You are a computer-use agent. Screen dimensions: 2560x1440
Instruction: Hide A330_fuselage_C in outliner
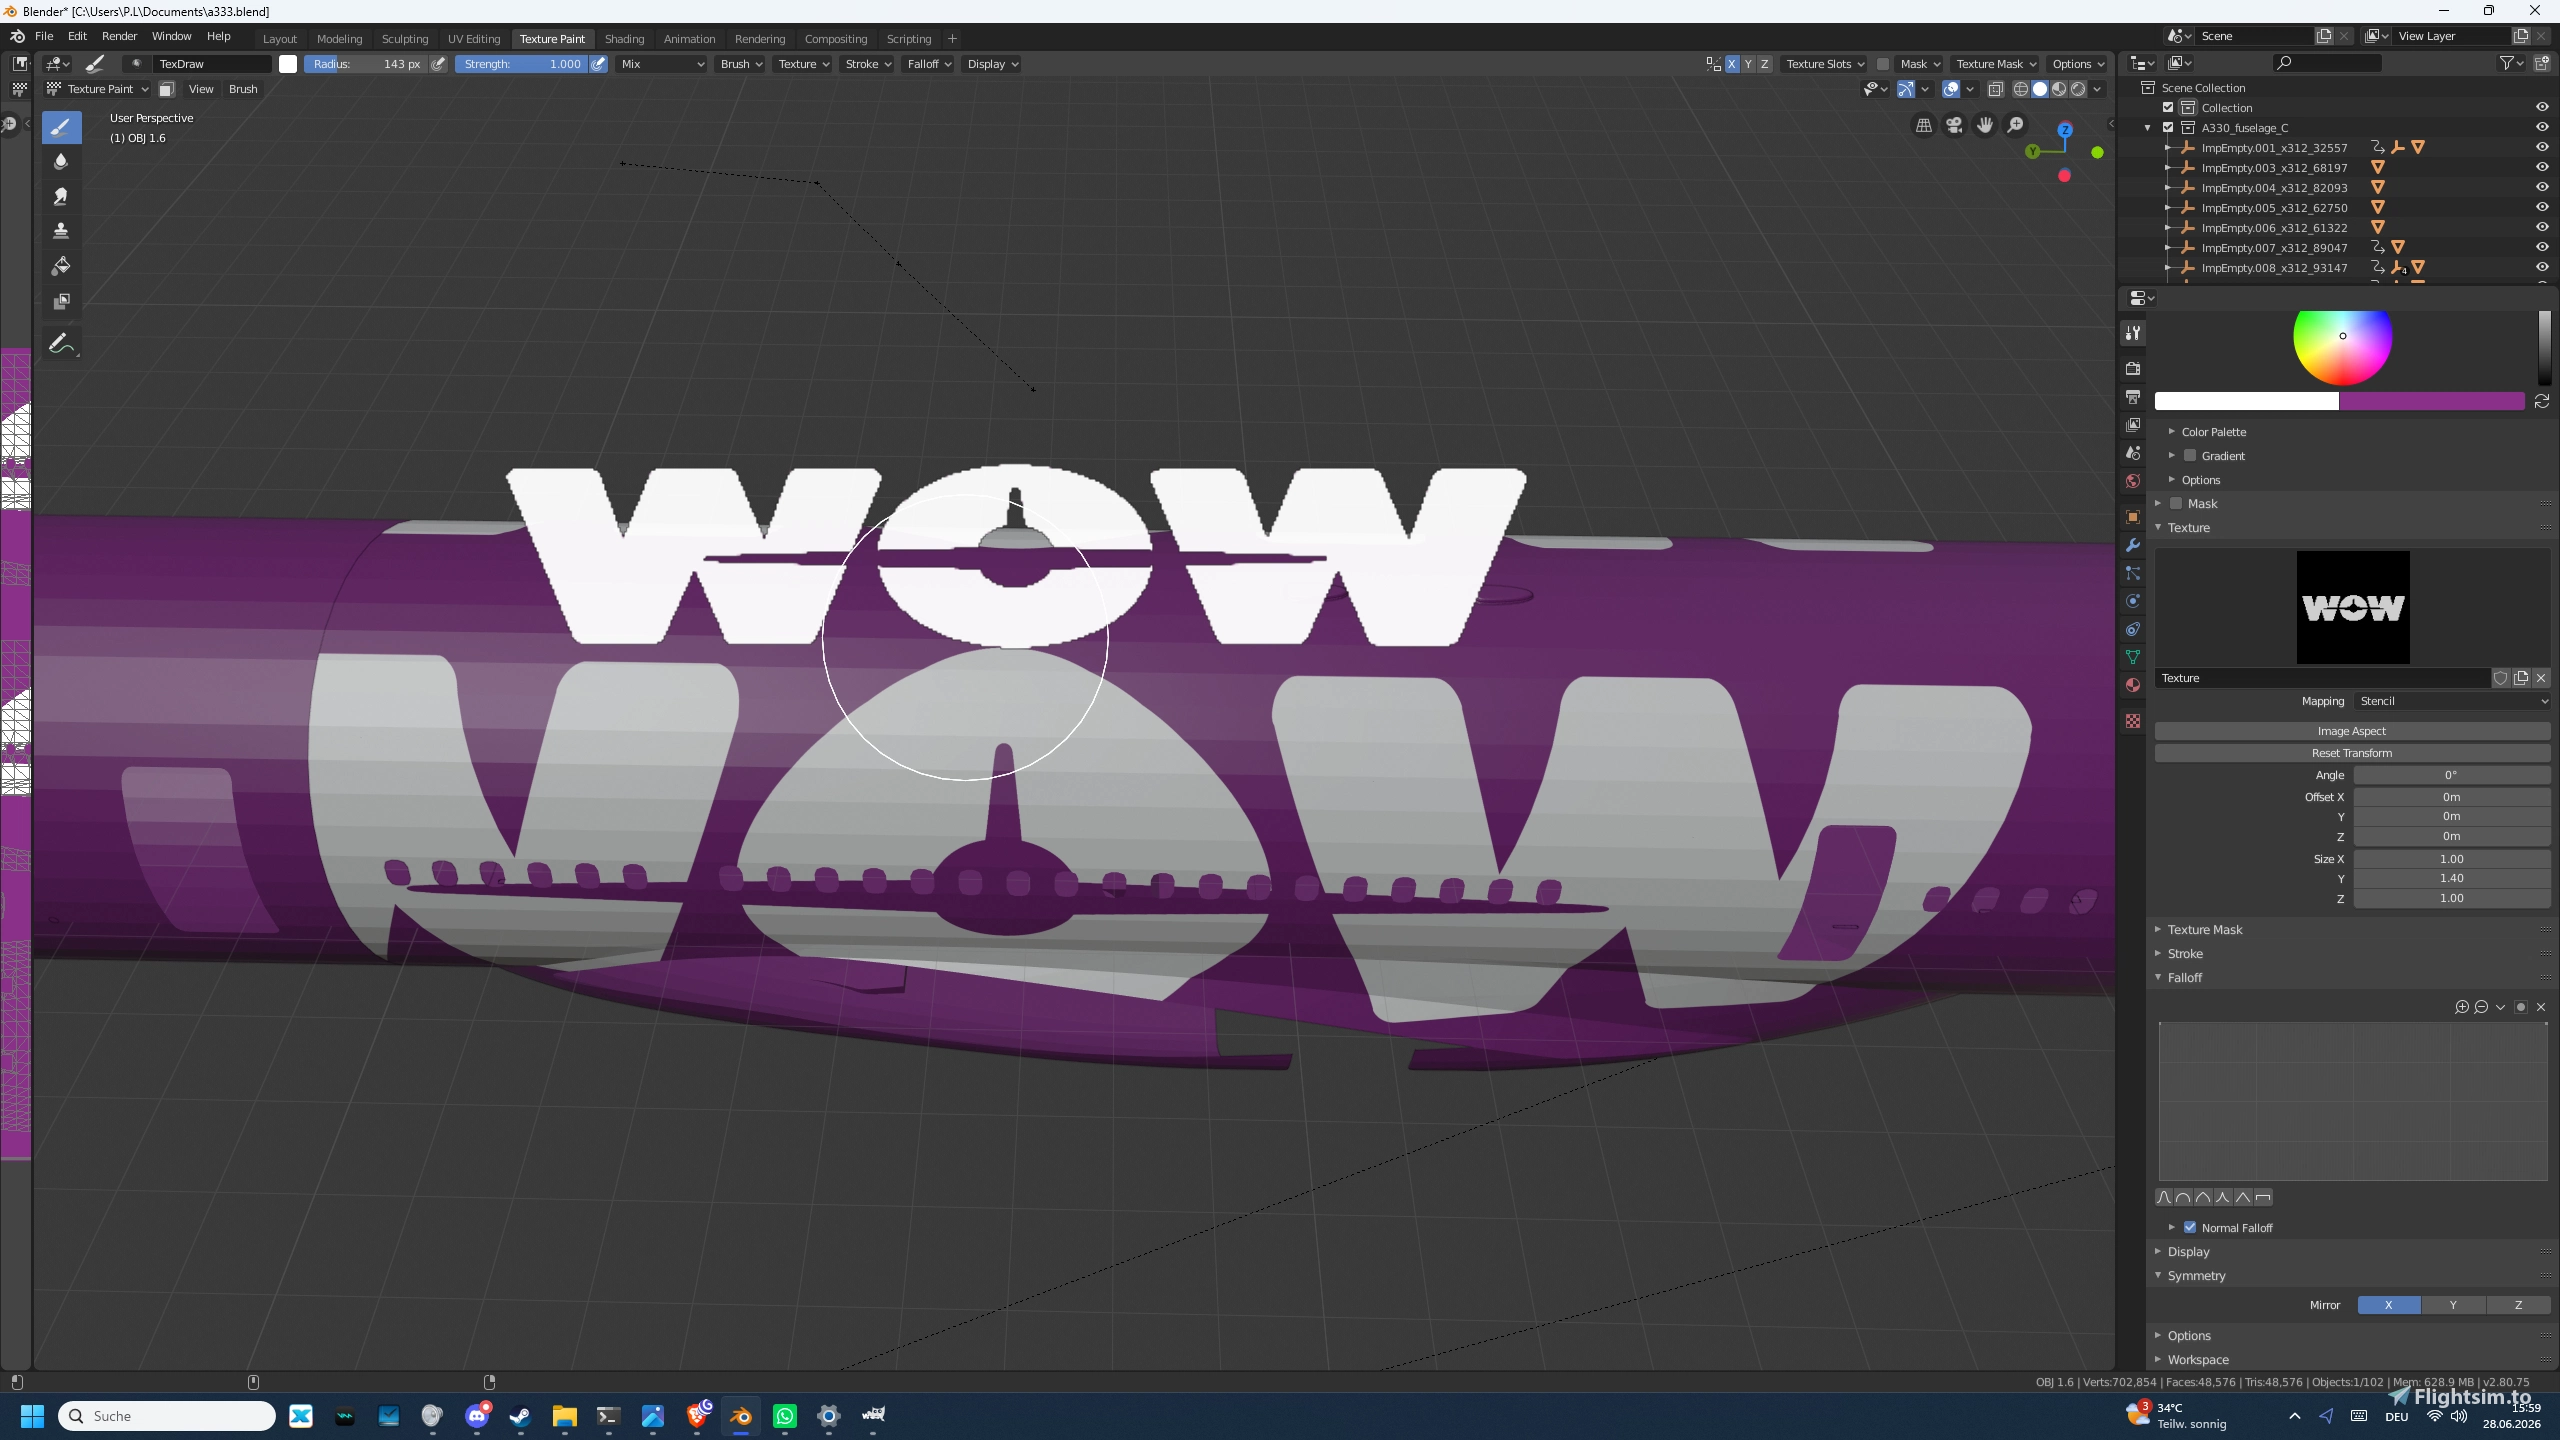2542,127
